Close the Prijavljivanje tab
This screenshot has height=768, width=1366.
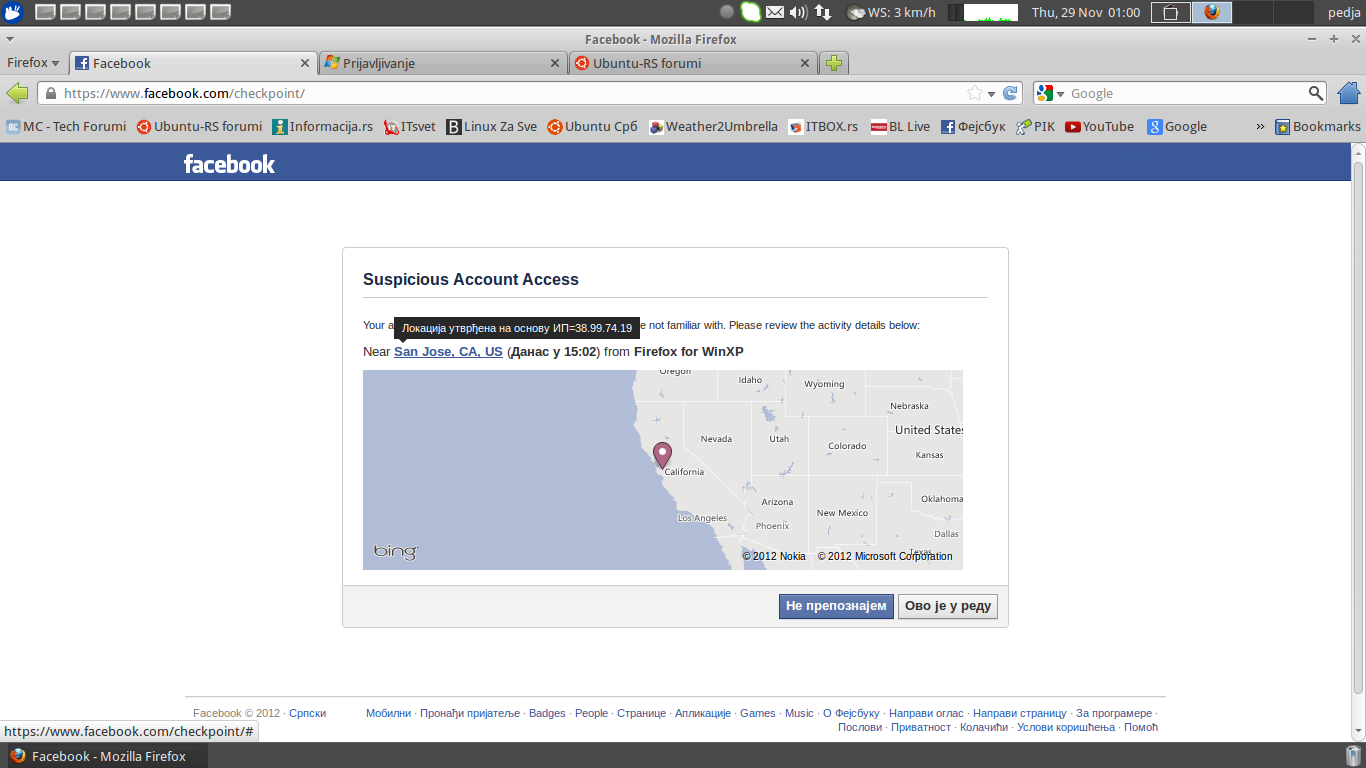[x=556, y=63]
